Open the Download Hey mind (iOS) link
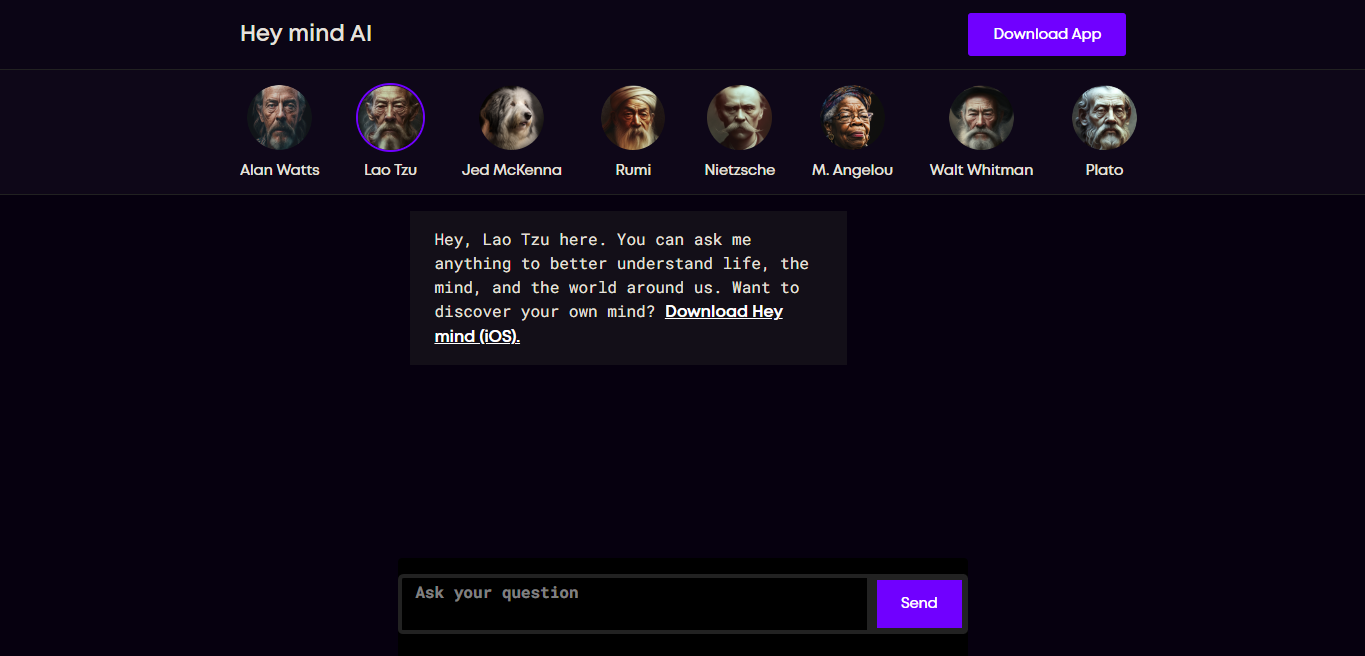Viewport: 1365px width, 656px height. click(x=609, y=324)
